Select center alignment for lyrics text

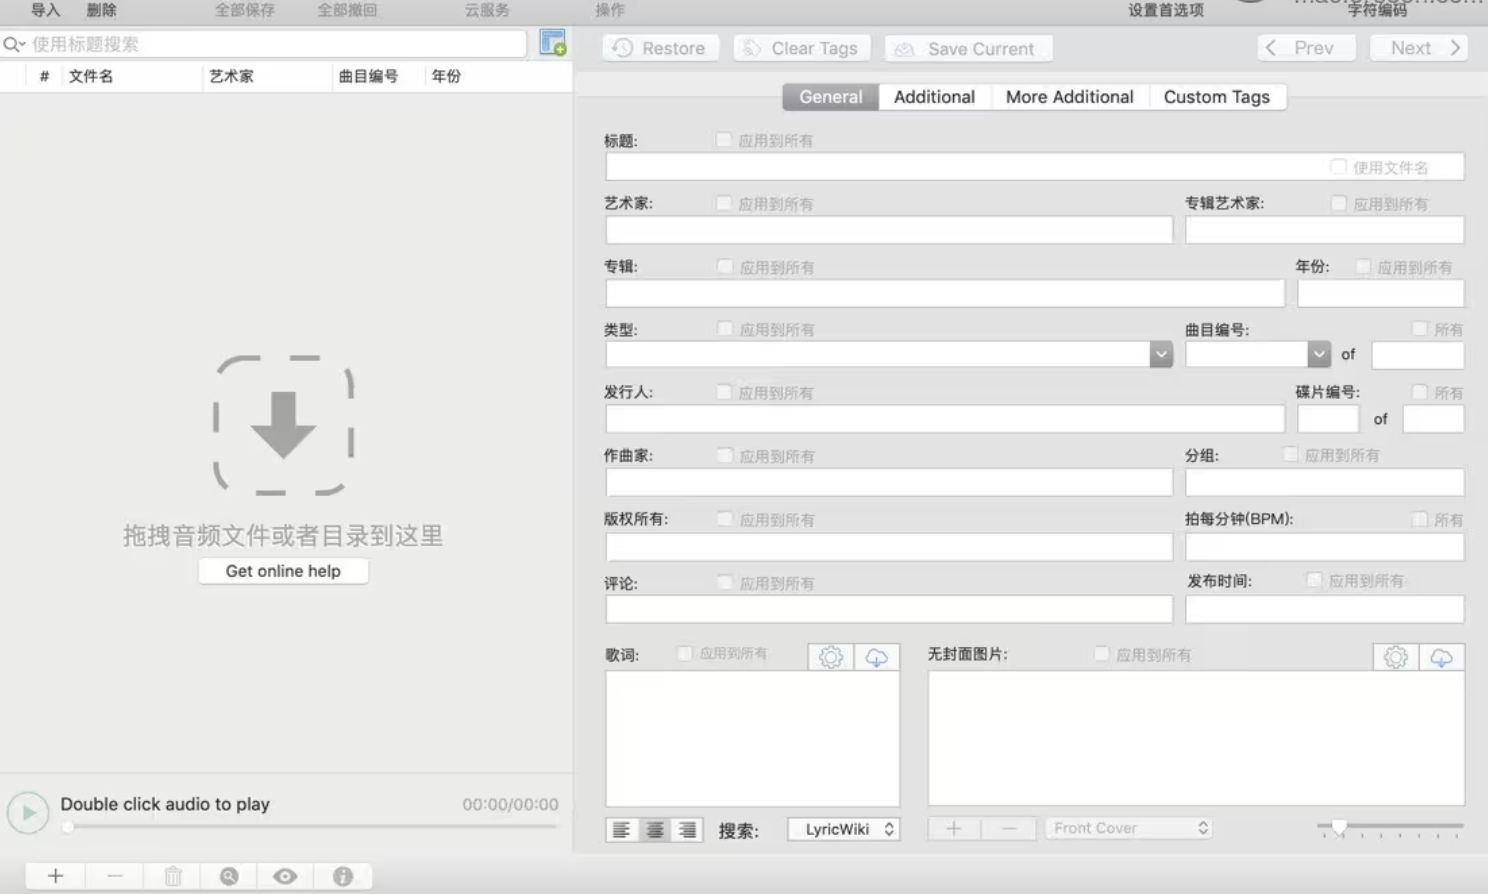coord(654,829)
